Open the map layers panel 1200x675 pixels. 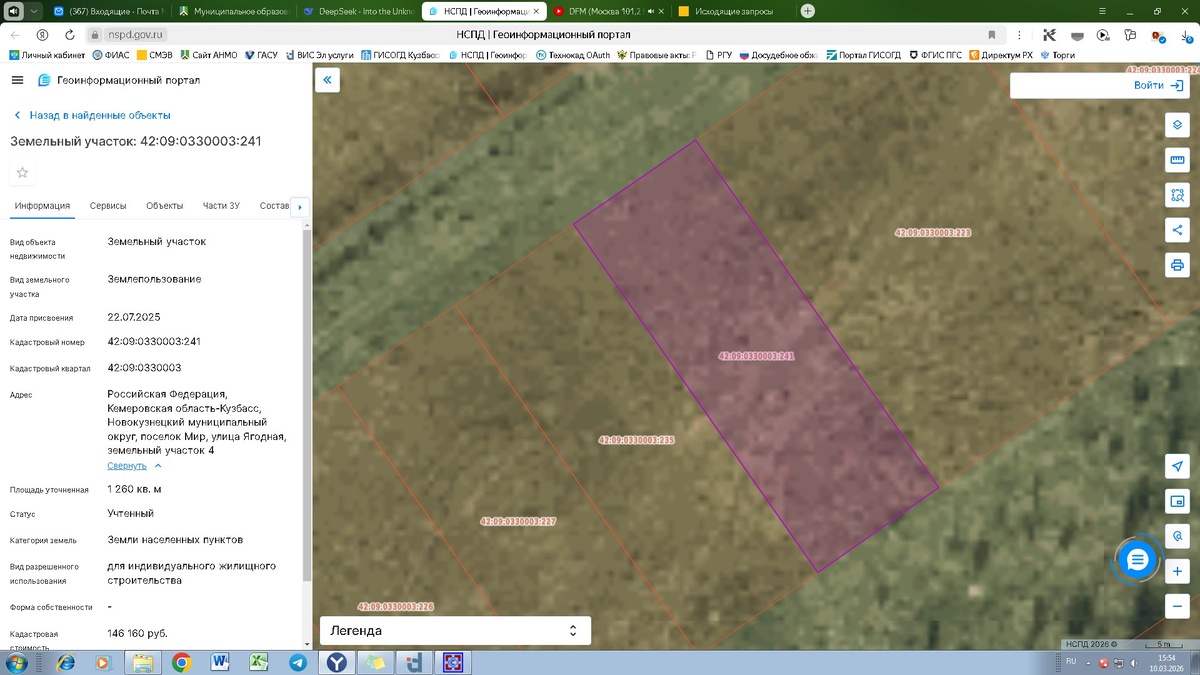[x=1177, y=125]
